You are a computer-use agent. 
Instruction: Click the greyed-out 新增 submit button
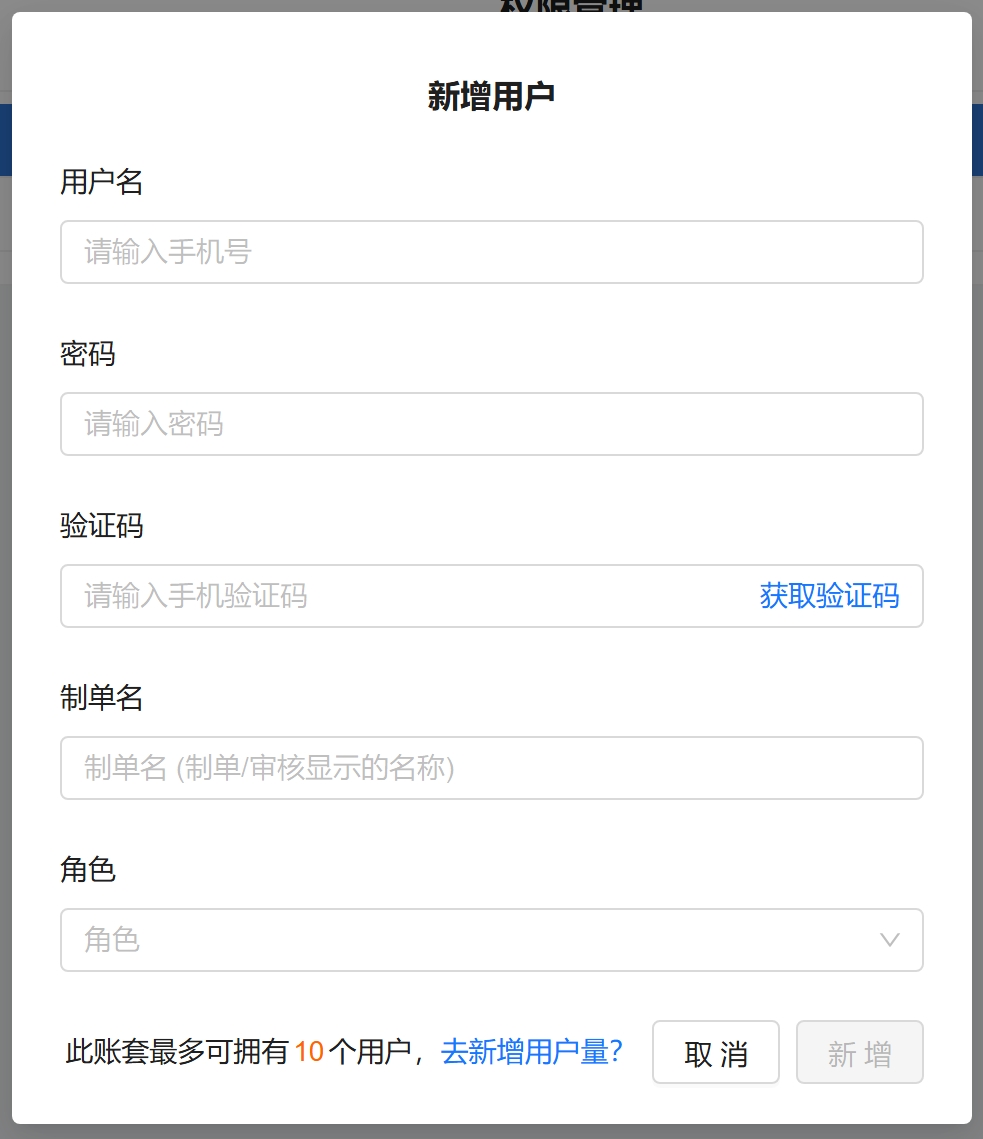pos(859,1053)
